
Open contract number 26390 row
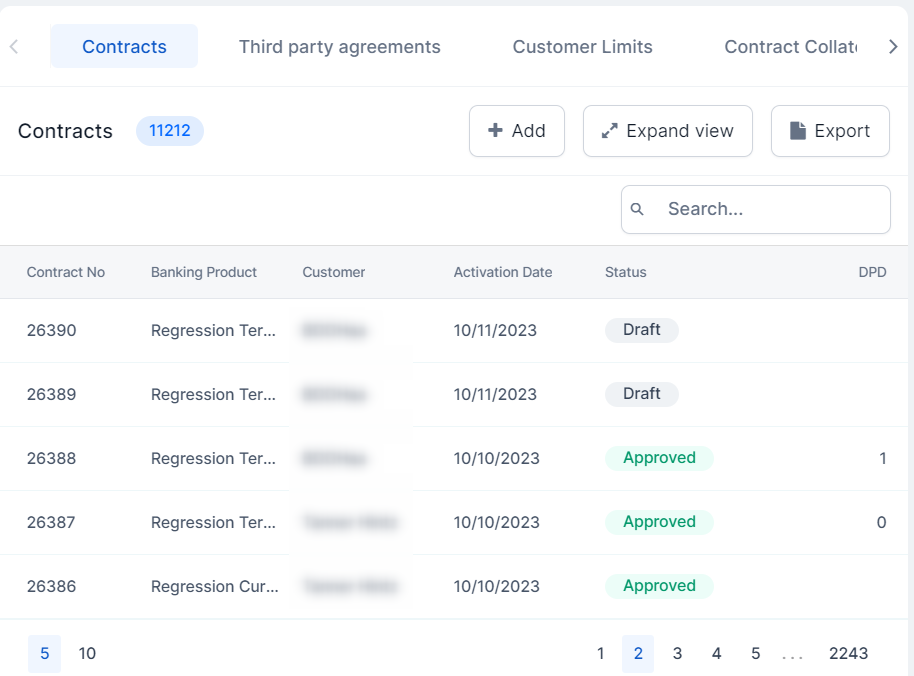click(x=52, y=331)
